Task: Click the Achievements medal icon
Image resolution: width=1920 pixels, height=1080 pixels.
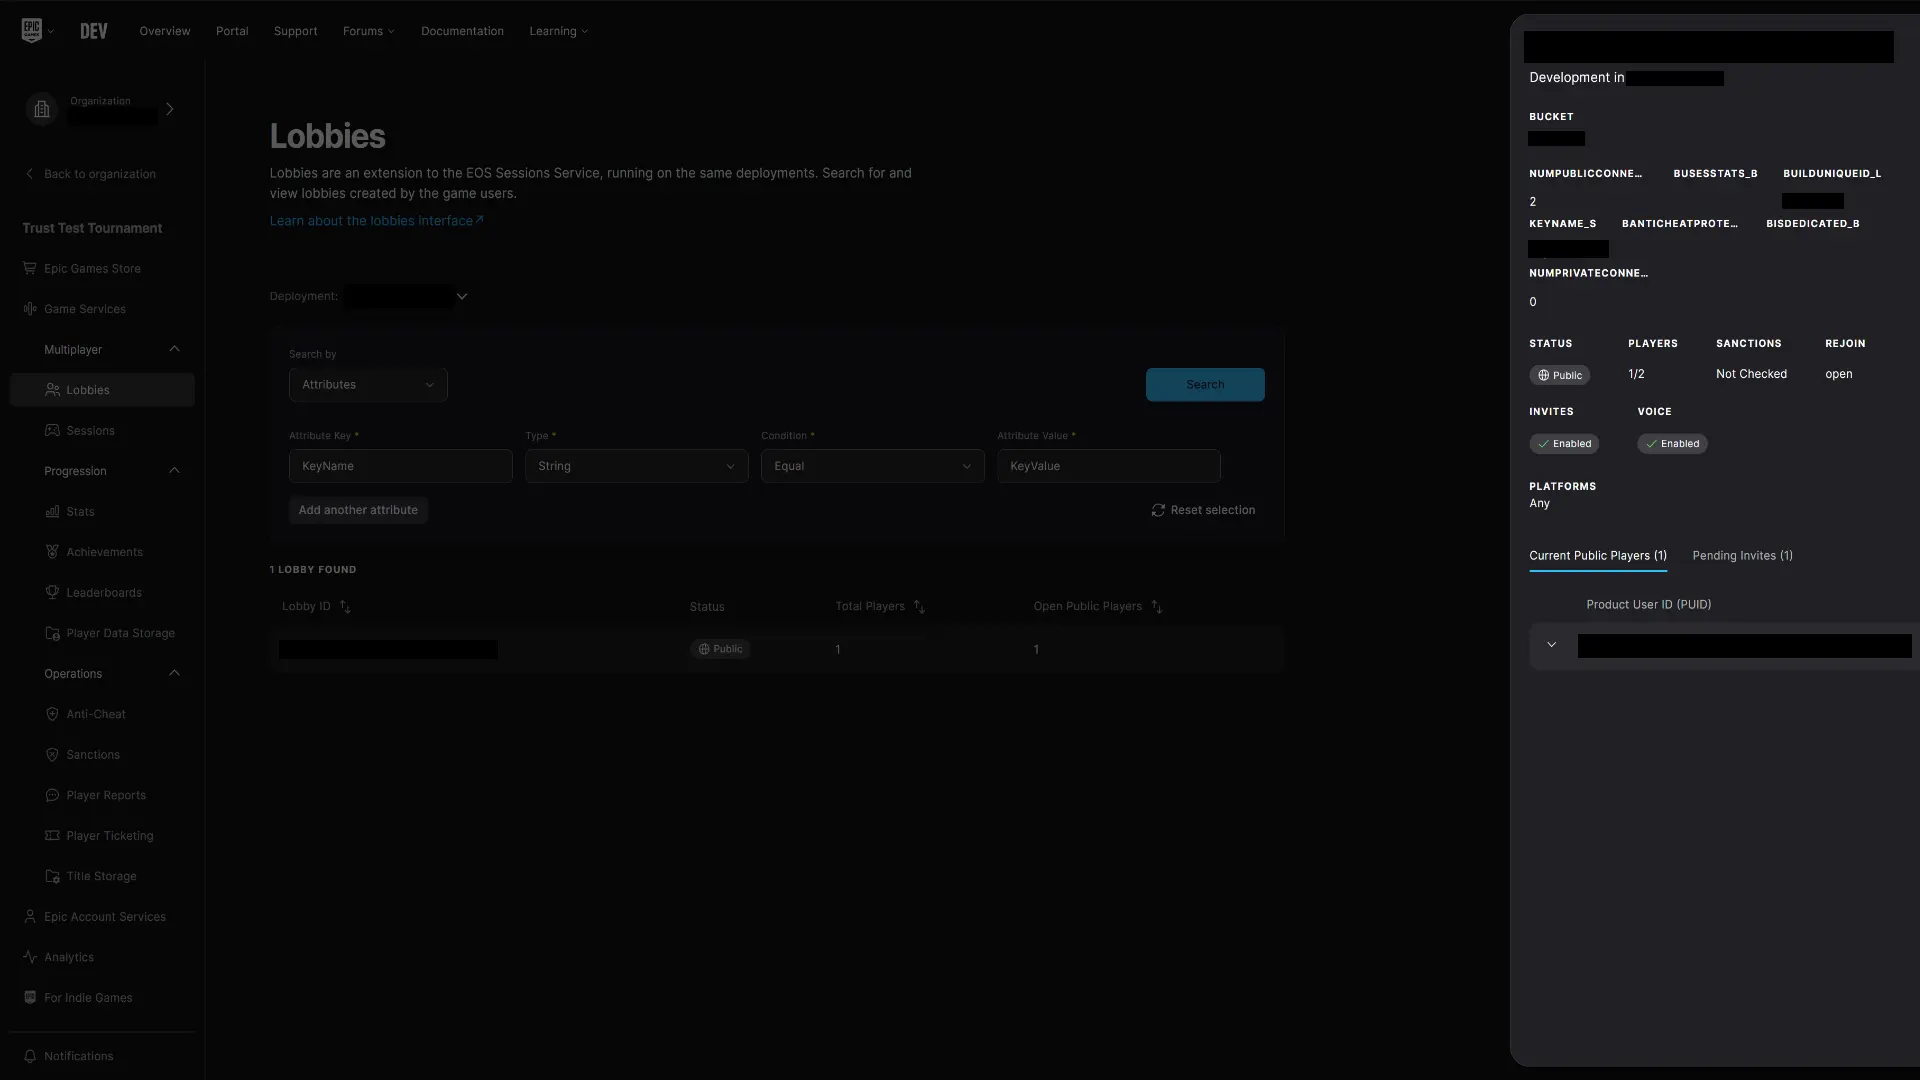Action: [x=52, y=552]
